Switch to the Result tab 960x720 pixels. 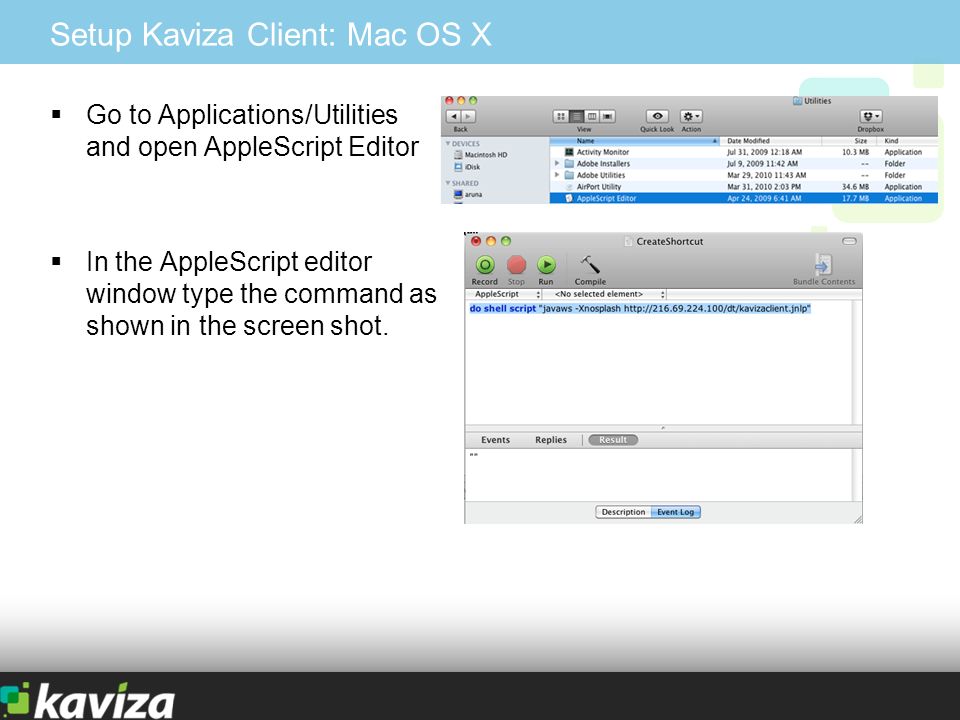click(613, 440)
